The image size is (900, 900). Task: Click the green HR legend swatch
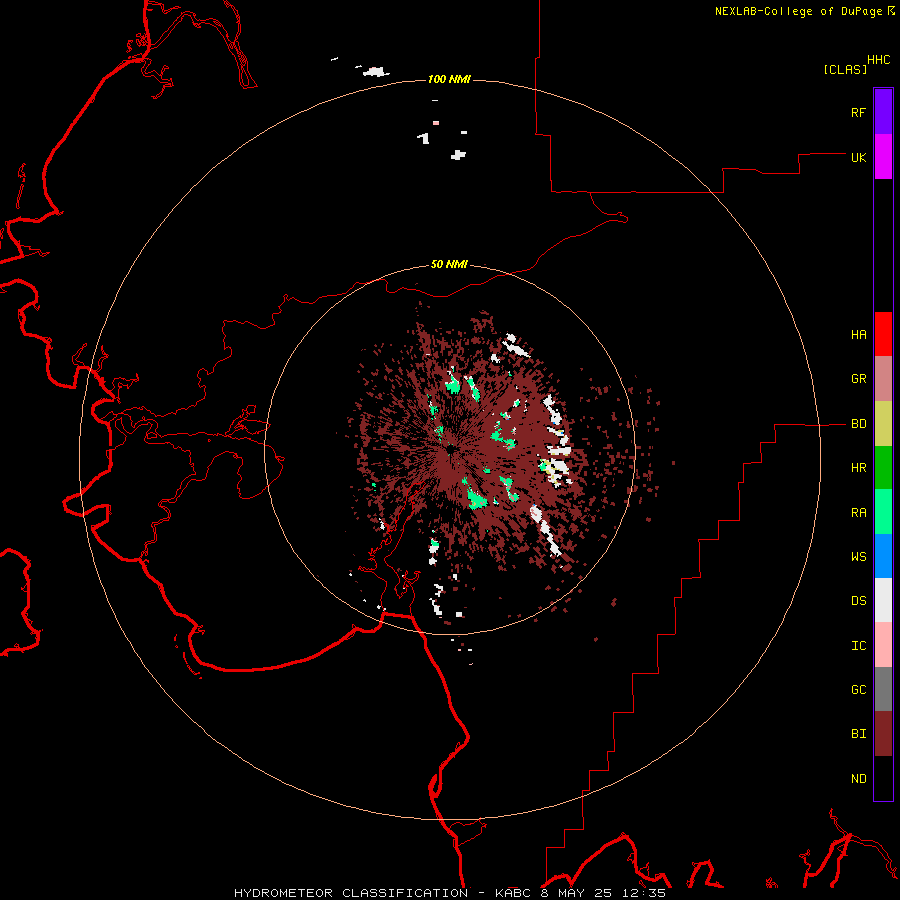883,468
